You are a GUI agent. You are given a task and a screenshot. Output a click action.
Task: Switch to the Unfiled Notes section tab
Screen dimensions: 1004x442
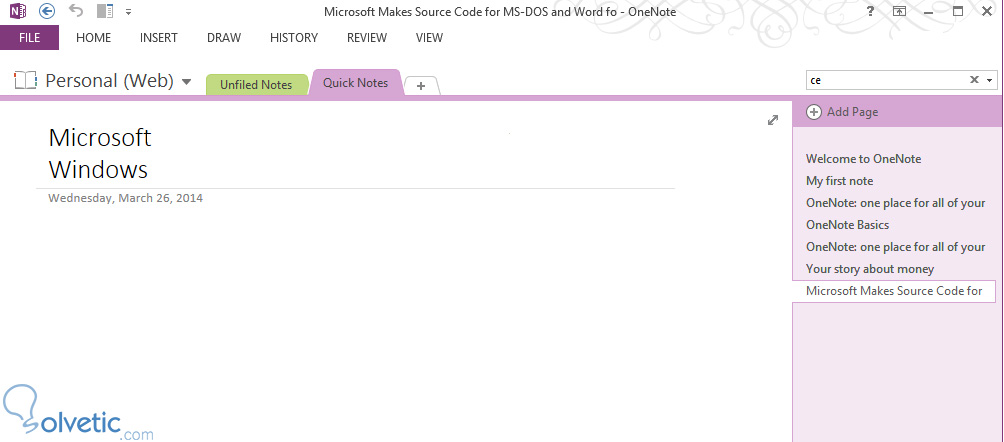click(256, 85)
